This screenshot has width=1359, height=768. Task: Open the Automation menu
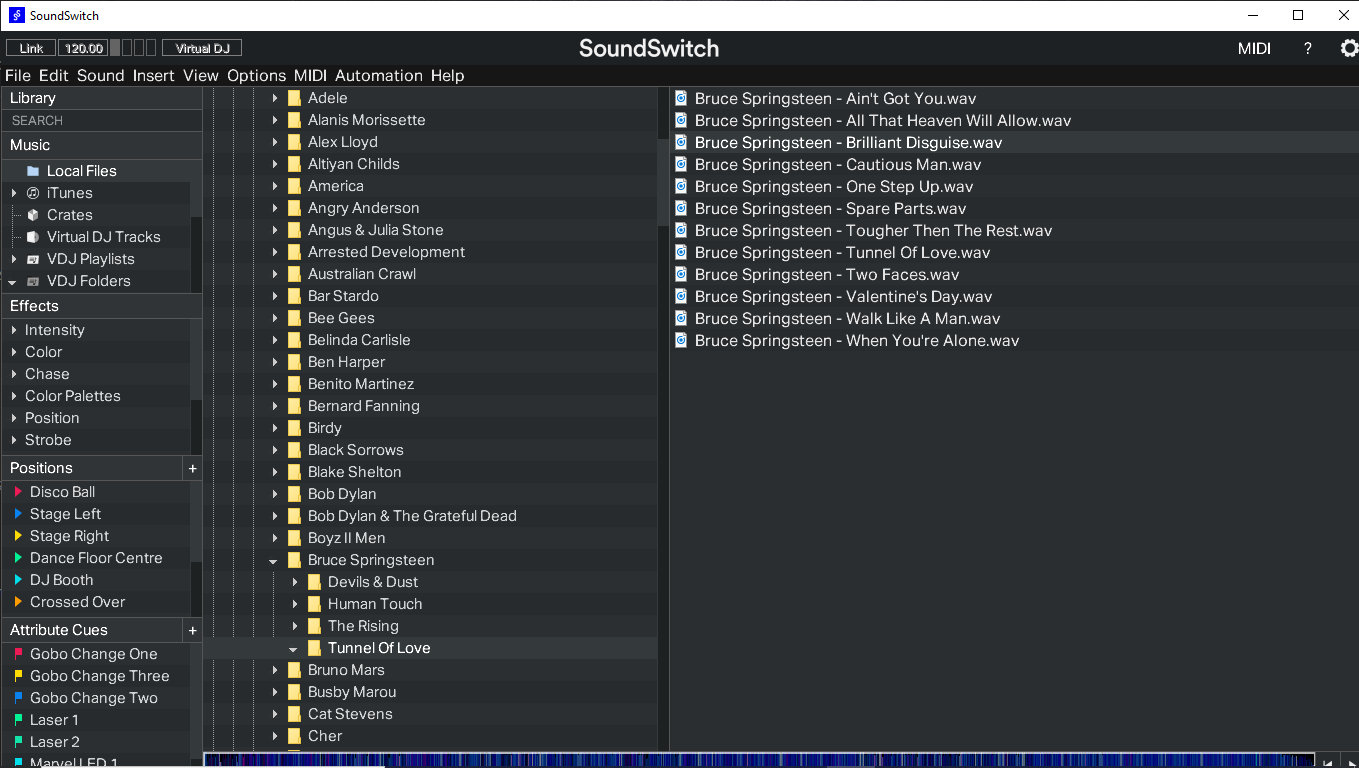pyautogui.click(x=379, y=75)
